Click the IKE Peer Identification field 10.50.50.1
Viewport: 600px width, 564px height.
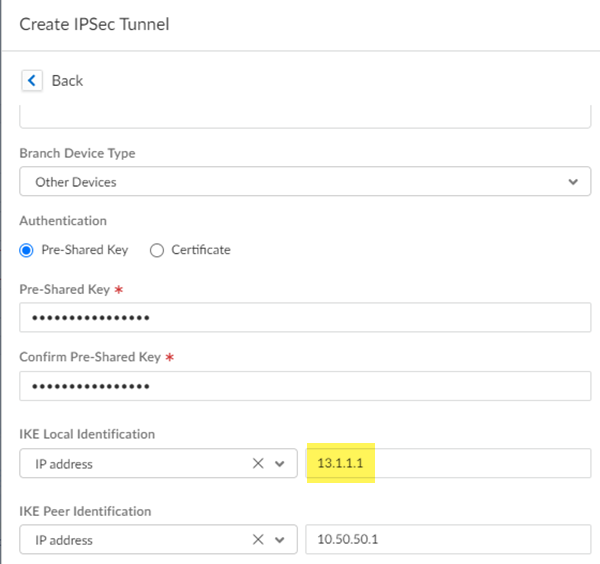point(447,540)
